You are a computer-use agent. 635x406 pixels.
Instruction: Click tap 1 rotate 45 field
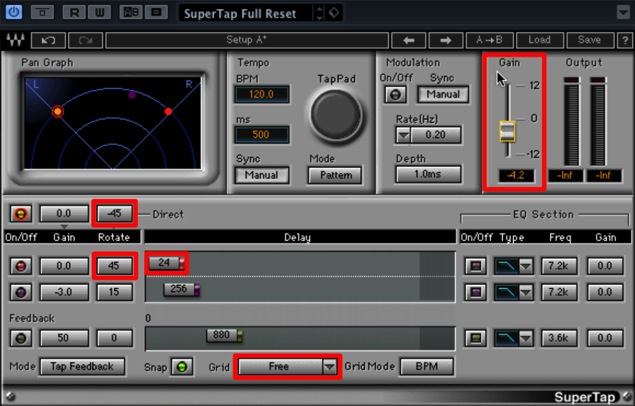pyautogui.click(x=114, y=266)
